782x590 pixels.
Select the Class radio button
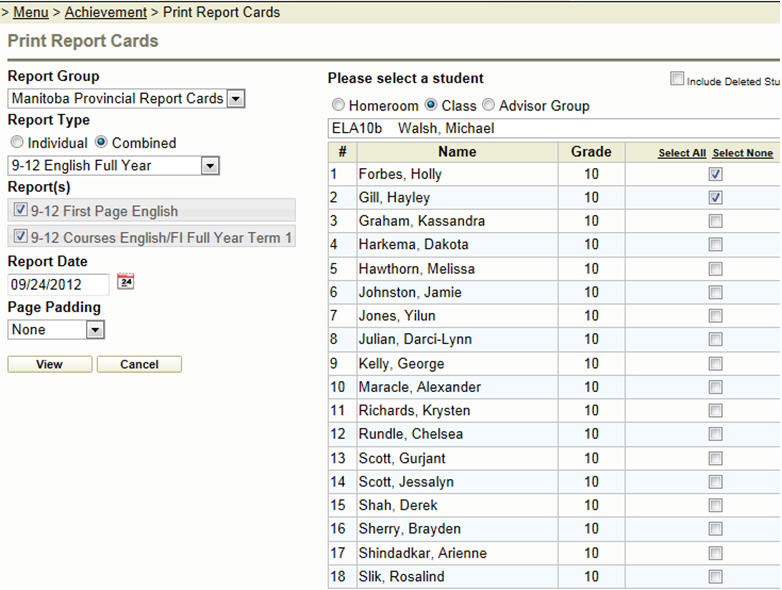click(431, 105)
